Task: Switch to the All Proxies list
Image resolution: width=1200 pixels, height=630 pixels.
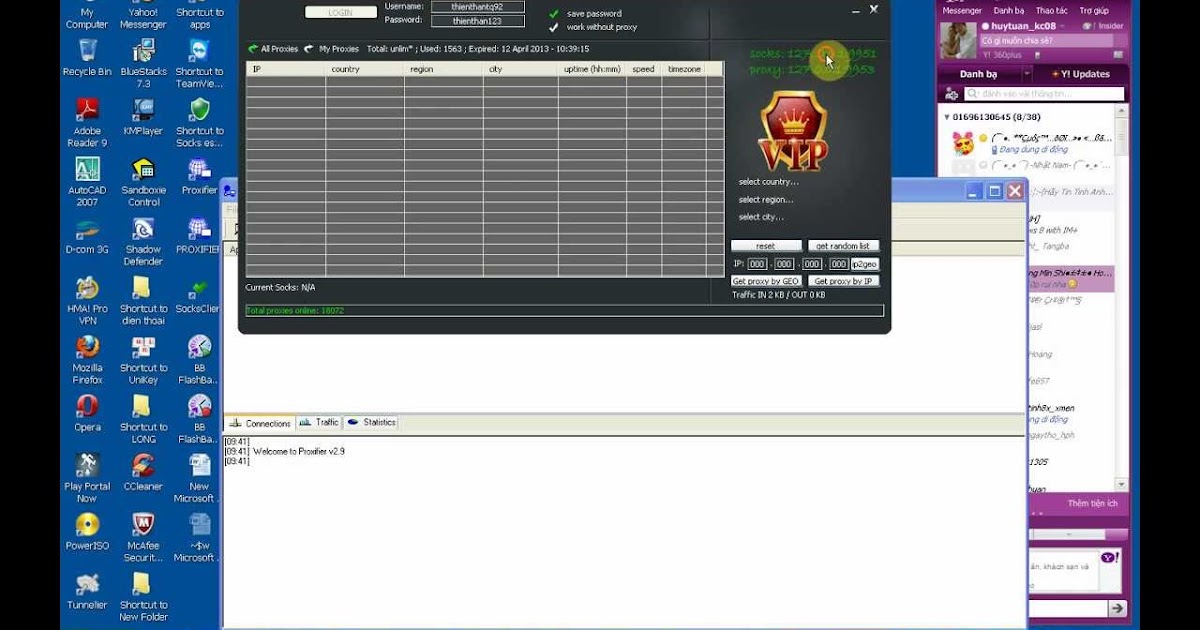Action: [273, 48]
